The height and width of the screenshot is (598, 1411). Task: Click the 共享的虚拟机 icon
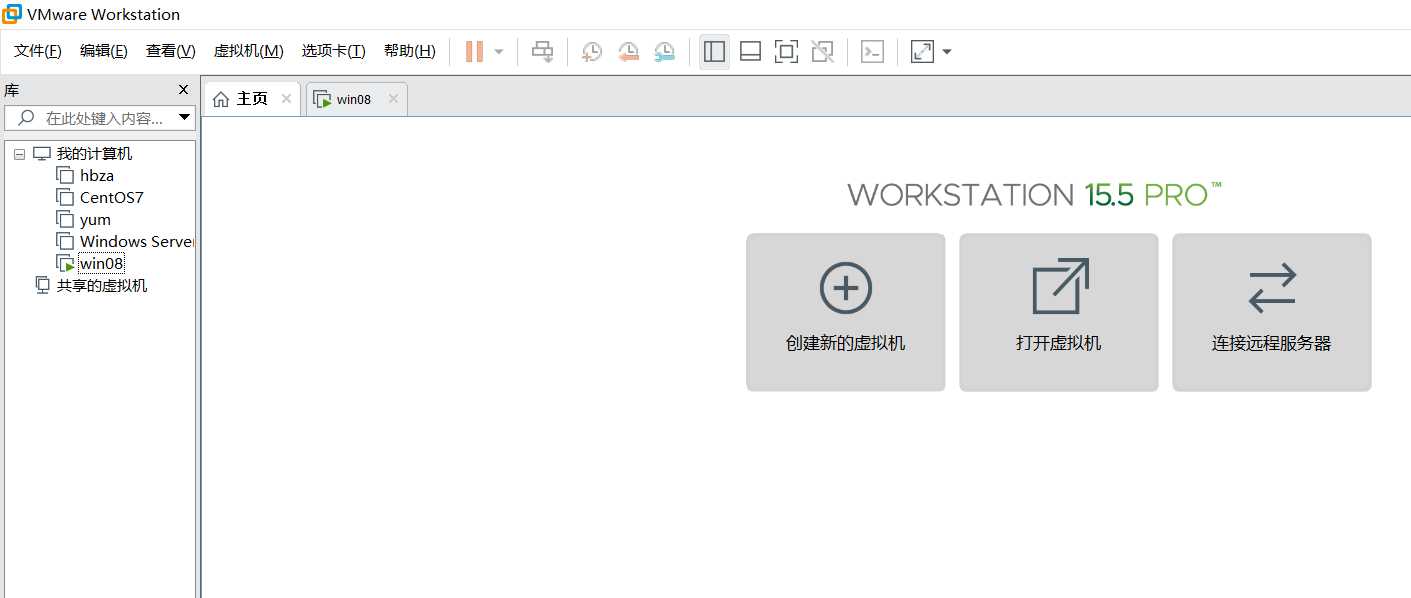tap(43, 286)
